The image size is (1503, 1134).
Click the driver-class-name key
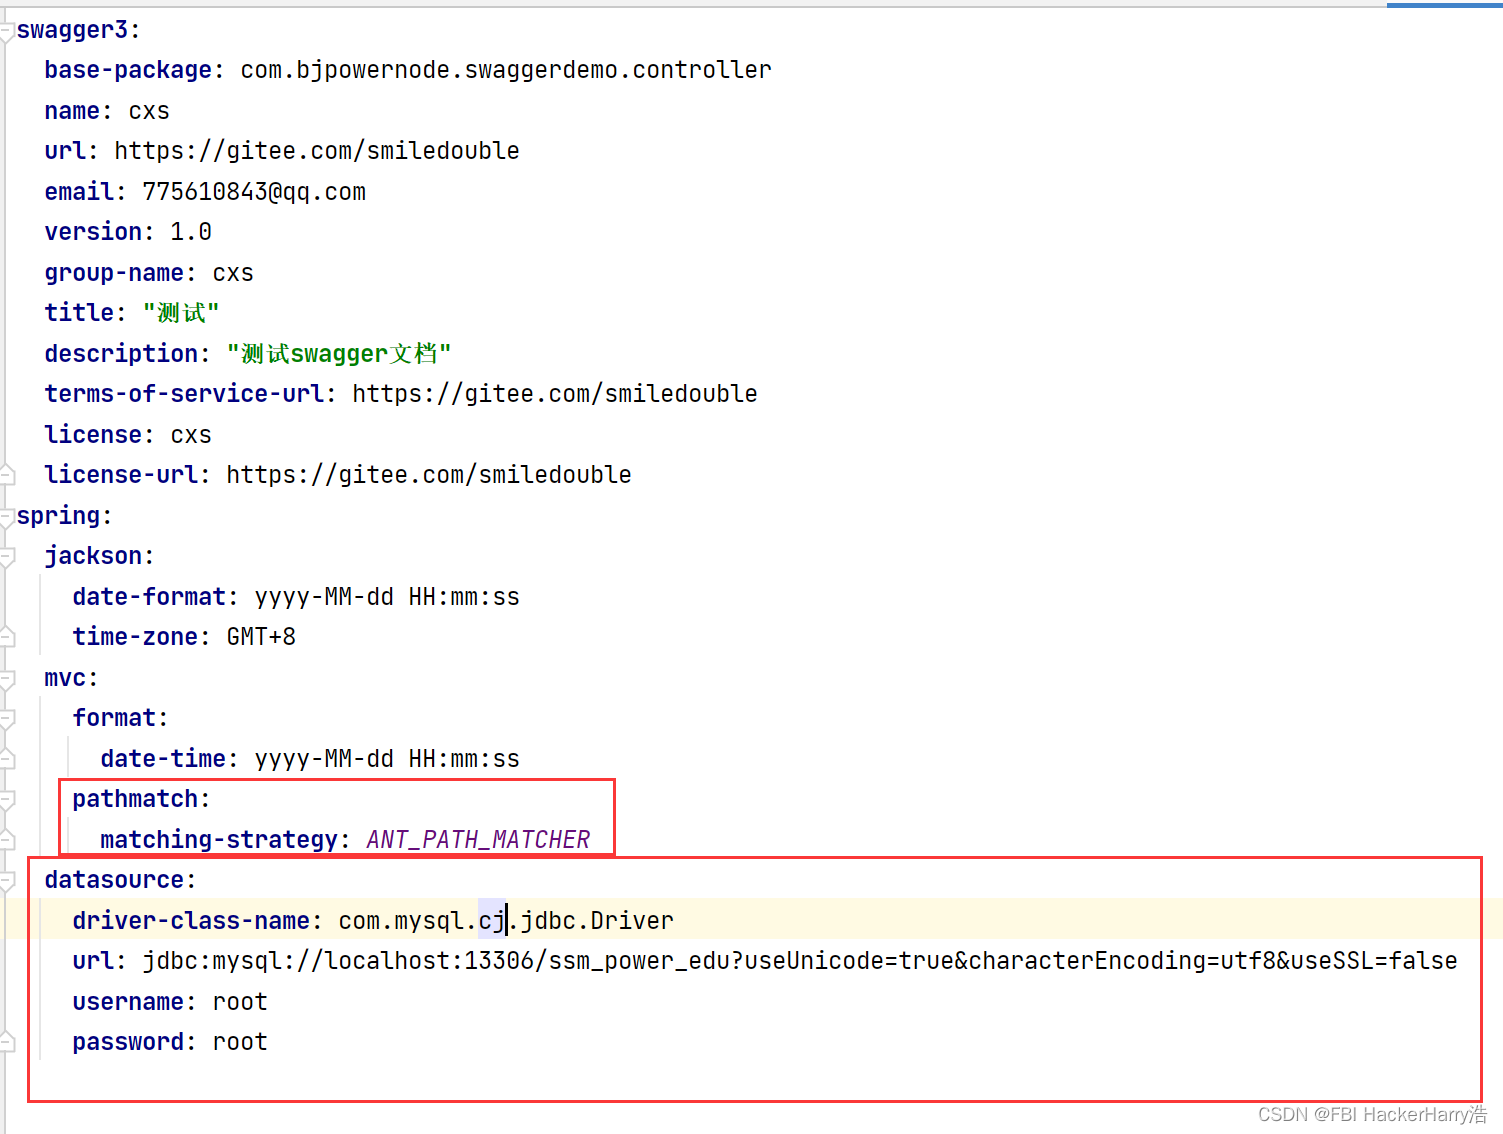[x=191, y=921]
